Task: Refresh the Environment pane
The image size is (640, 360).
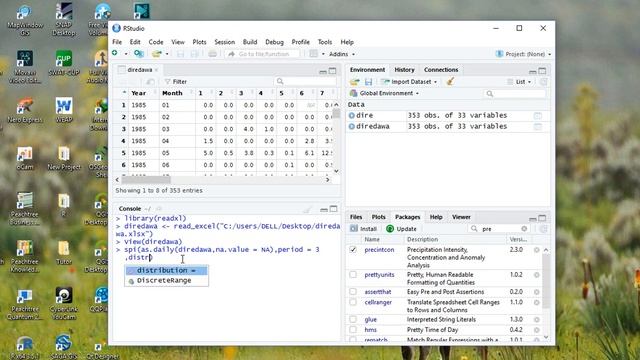Action: tap(543, 82)
